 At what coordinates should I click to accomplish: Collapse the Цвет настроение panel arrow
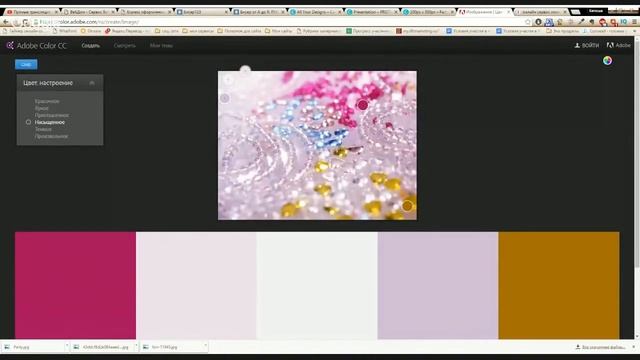coord(92,83)
